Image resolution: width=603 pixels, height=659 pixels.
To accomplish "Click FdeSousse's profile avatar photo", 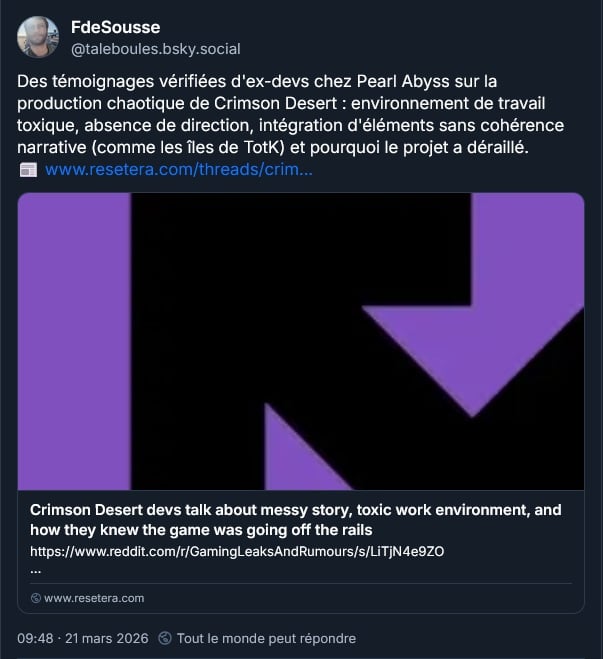I will (38, 37).
